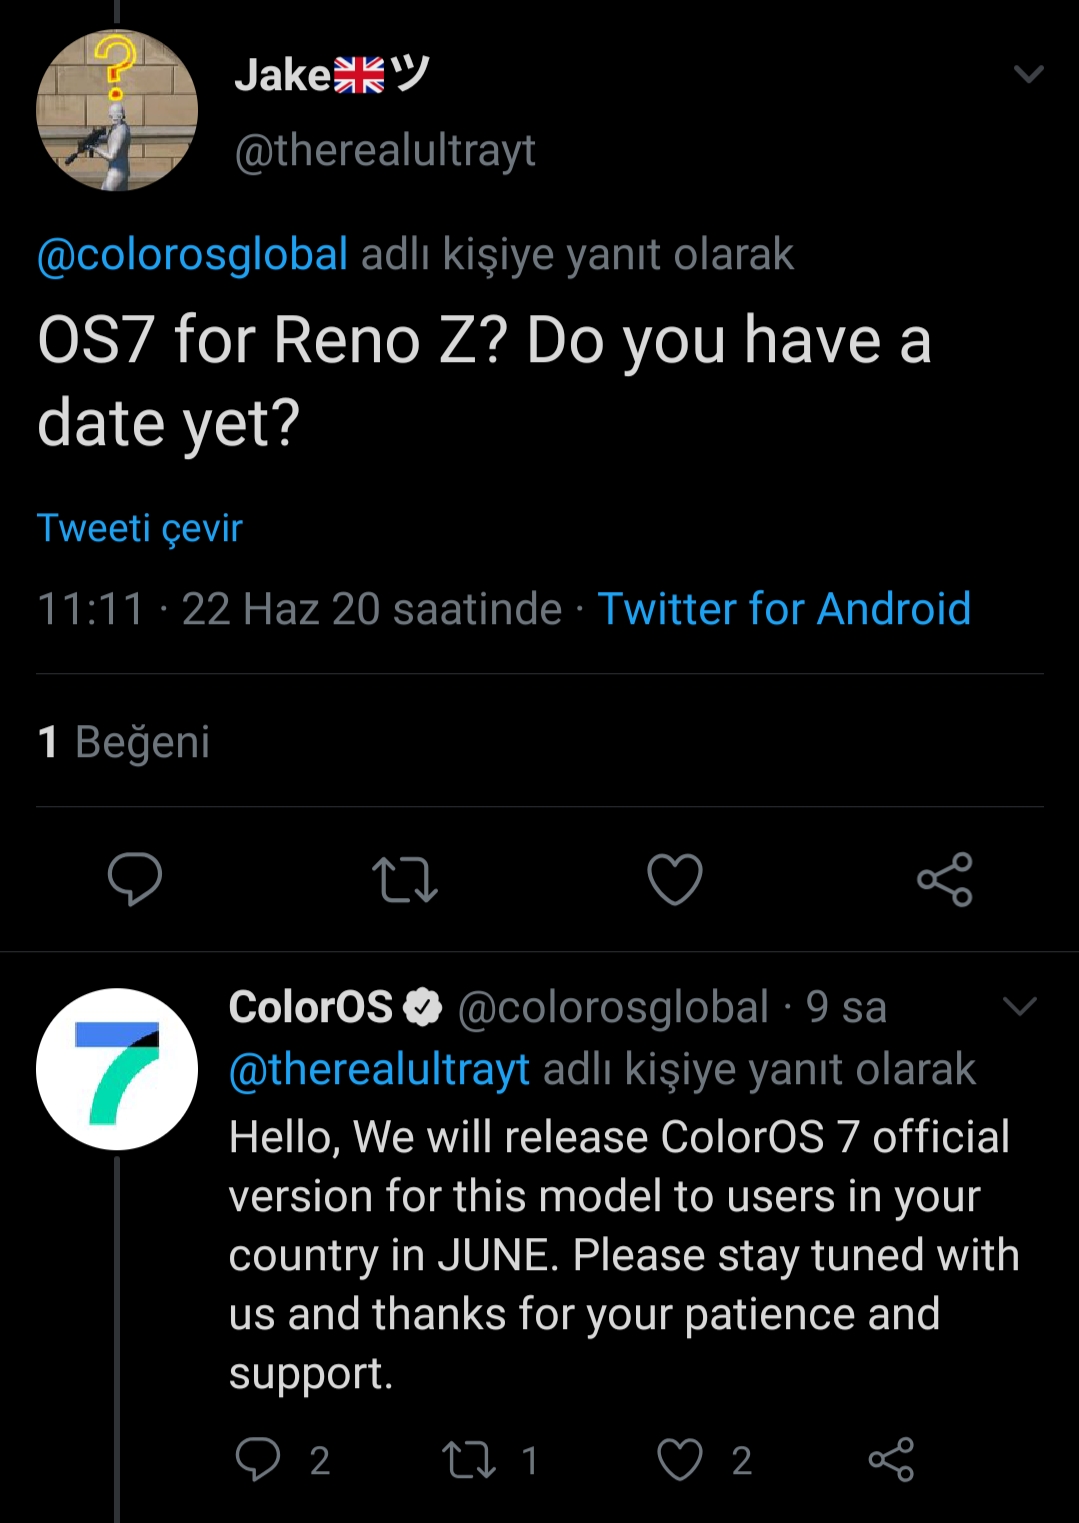Open the @therealultrayt handle under Jake
Viewport: 1079px width, 1523px height.
click(x=385, y=150)
